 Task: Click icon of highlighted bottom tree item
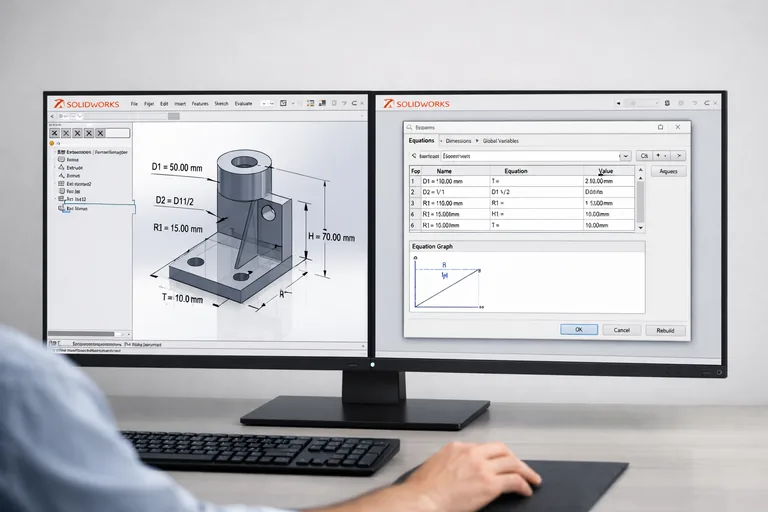(x=61, y=208)
